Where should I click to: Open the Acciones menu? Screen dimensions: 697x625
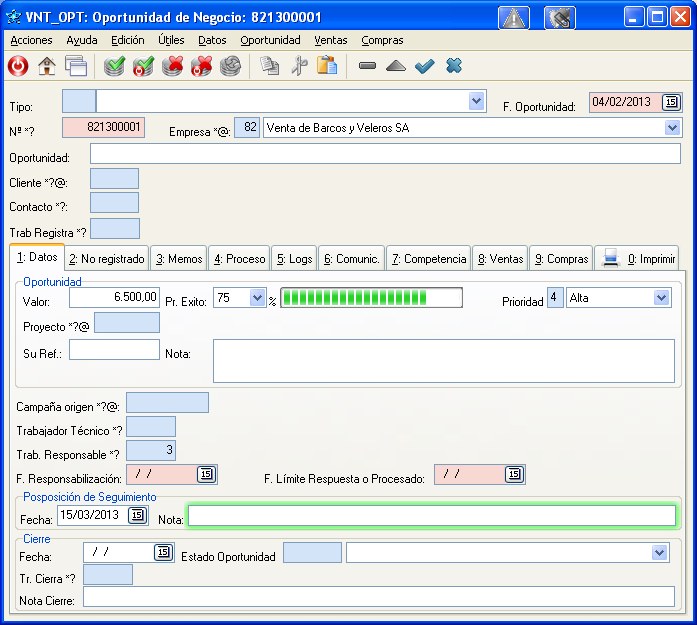(31, 40)
